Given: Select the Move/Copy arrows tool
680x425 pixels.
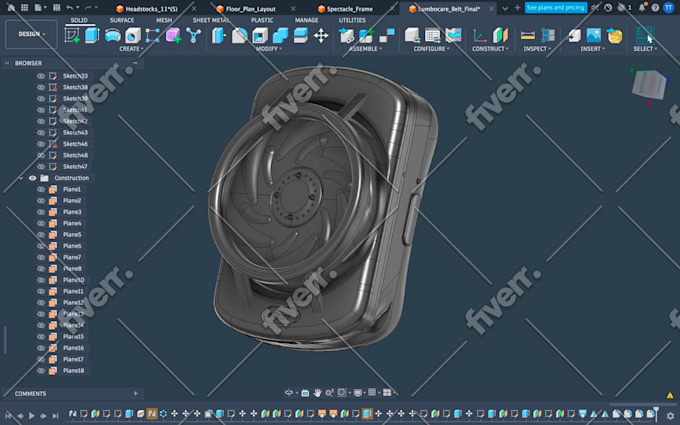Looking at the screenshot, I should (321, 36).
